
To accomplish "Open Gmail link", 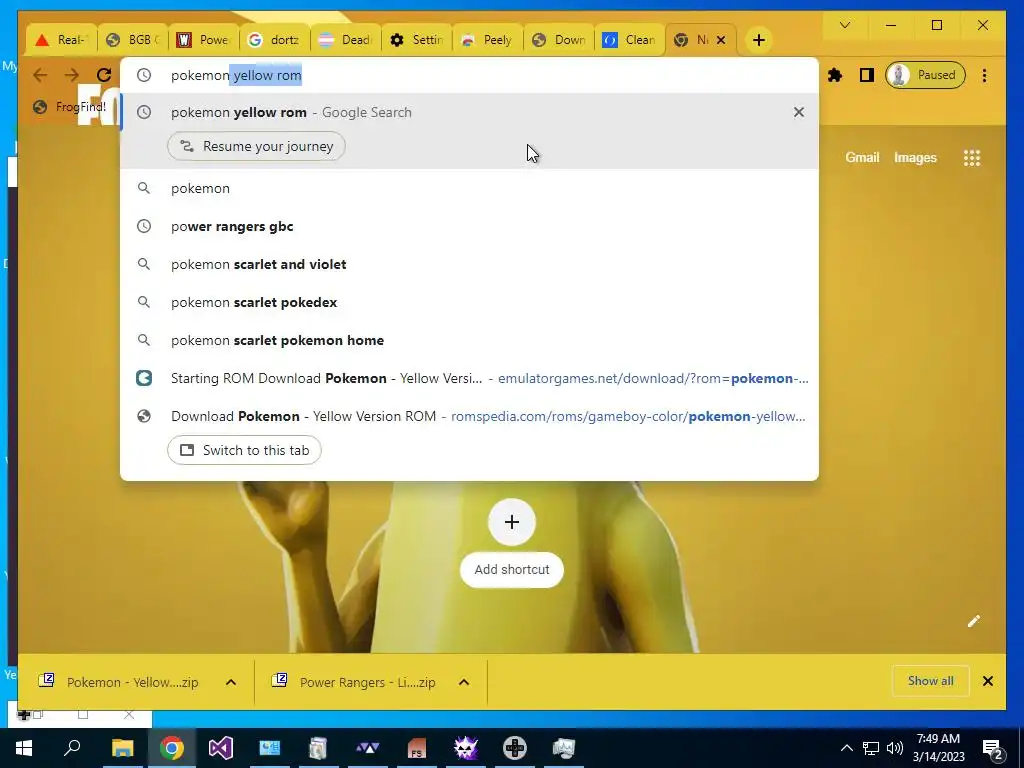I will (x=862, y=157).
